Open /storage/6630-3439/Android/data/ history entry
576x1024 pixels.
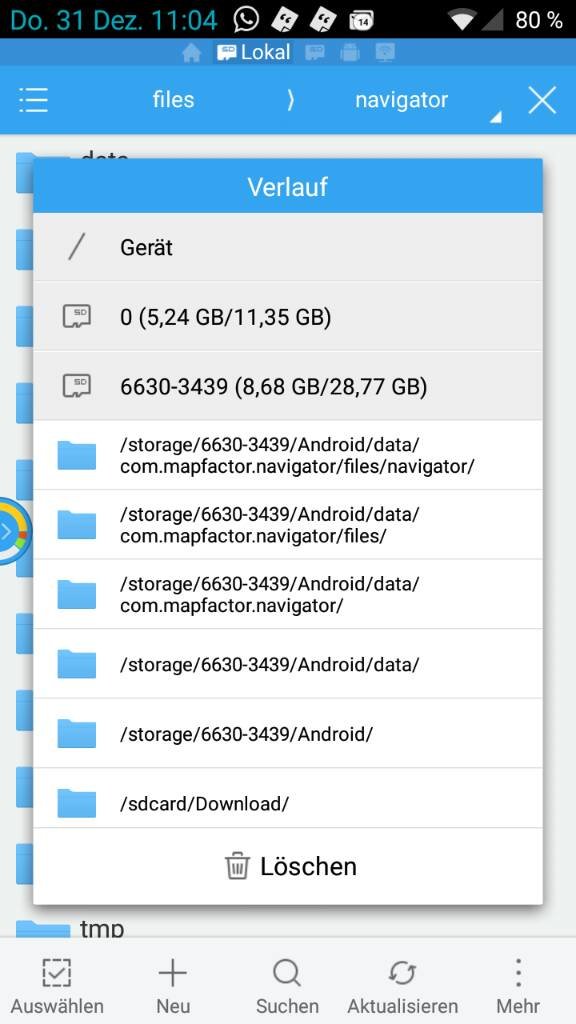pos(288,664)
